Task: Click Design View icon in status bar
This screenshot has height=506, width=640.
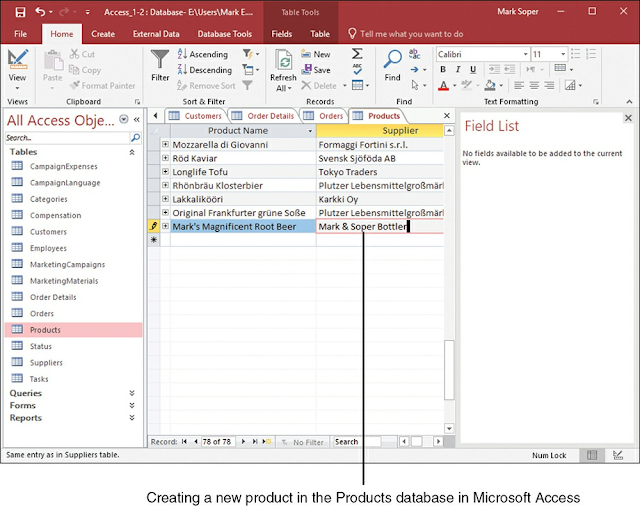Action: pyautogui.click(x=618, y=455)
